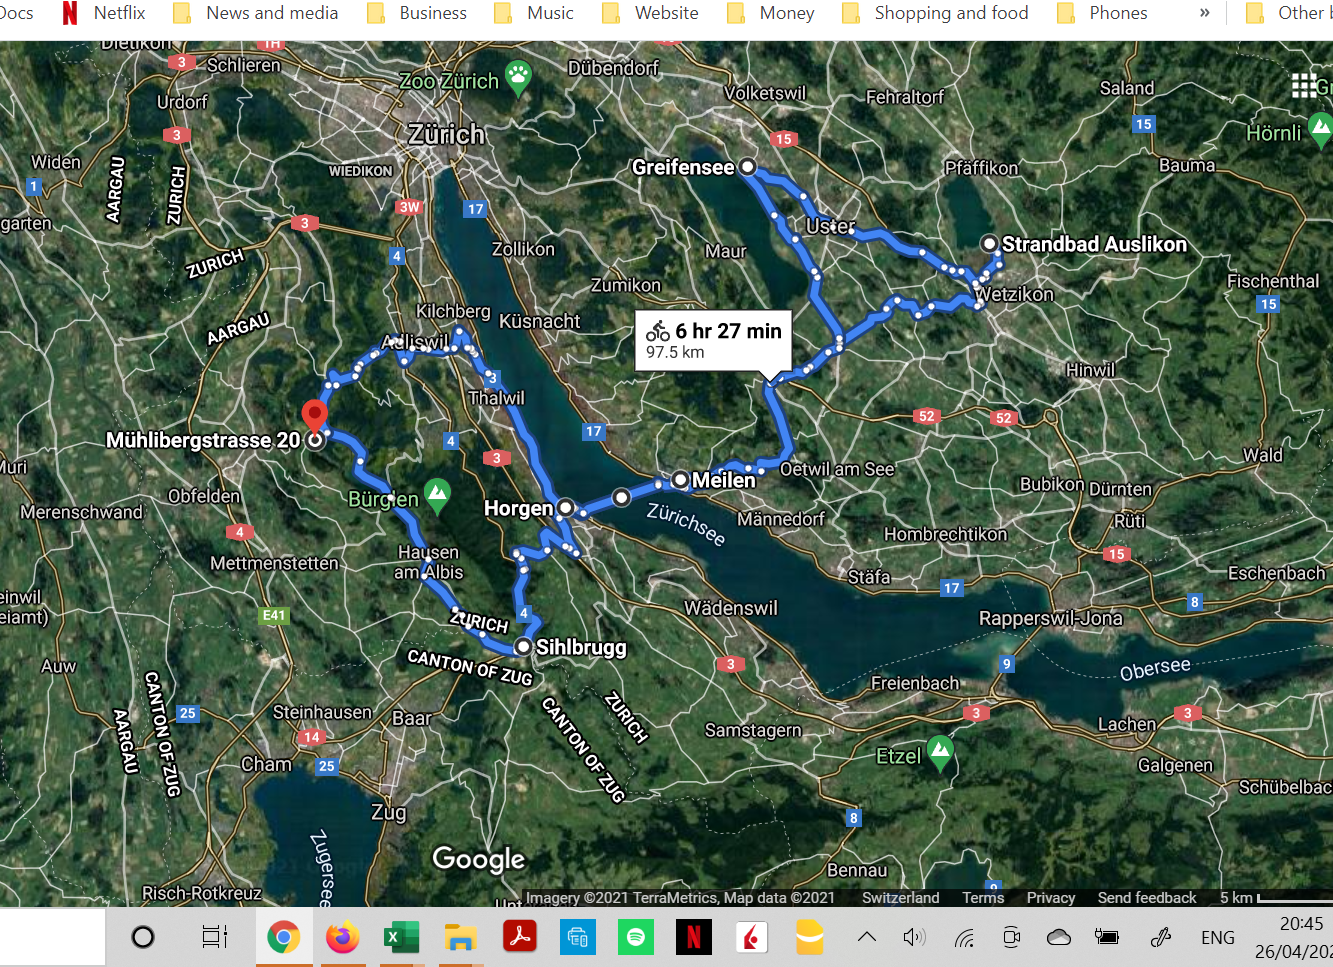Click Send feedback in map footer
Image resolution: width=1333 pixels, height=967 pixels.
pos(1147,898)
